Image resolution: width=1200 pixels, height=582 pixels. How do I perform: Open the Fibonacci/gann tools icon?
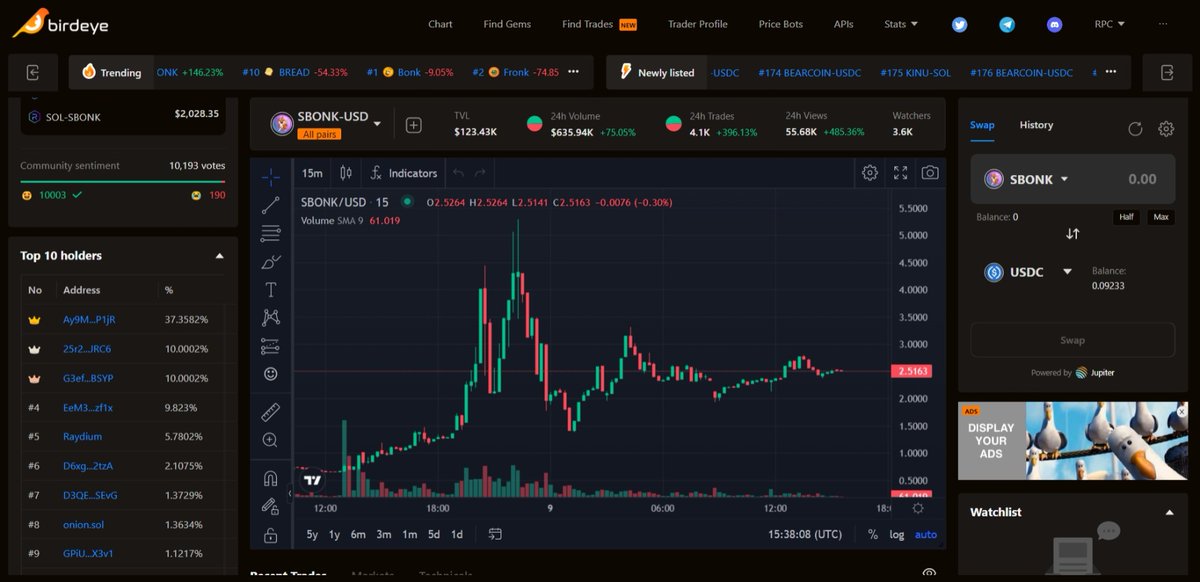coord(270,233)
